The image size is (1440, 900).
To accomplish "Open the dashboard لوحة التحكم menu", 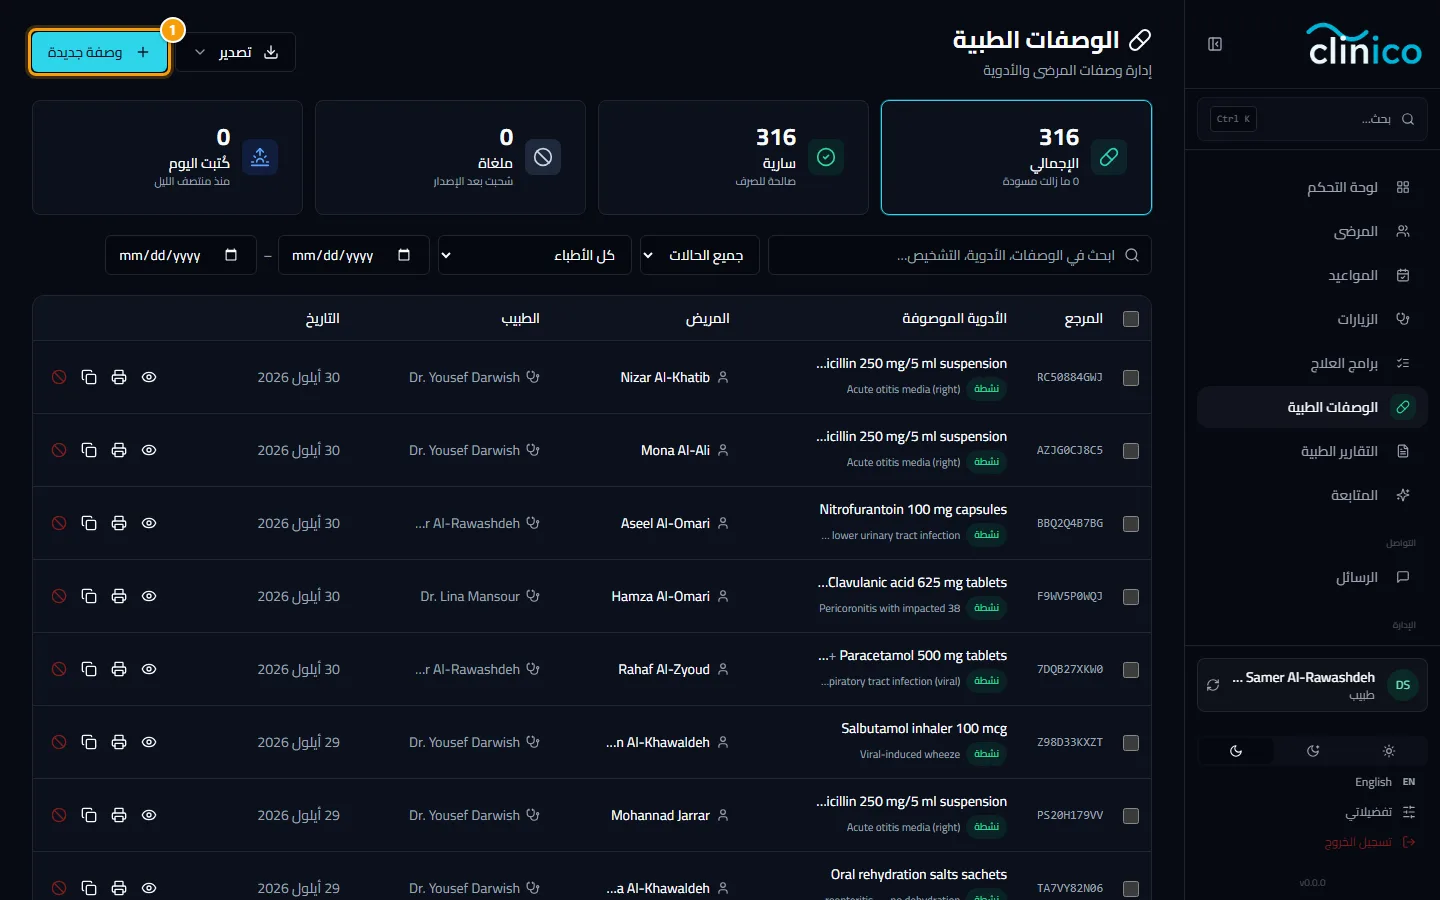I will (x=1312, y=187).
